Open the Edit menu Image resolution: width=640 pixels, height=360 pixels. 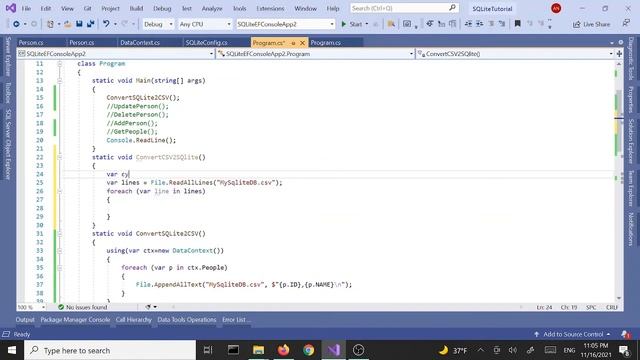(x=46, y=8)
